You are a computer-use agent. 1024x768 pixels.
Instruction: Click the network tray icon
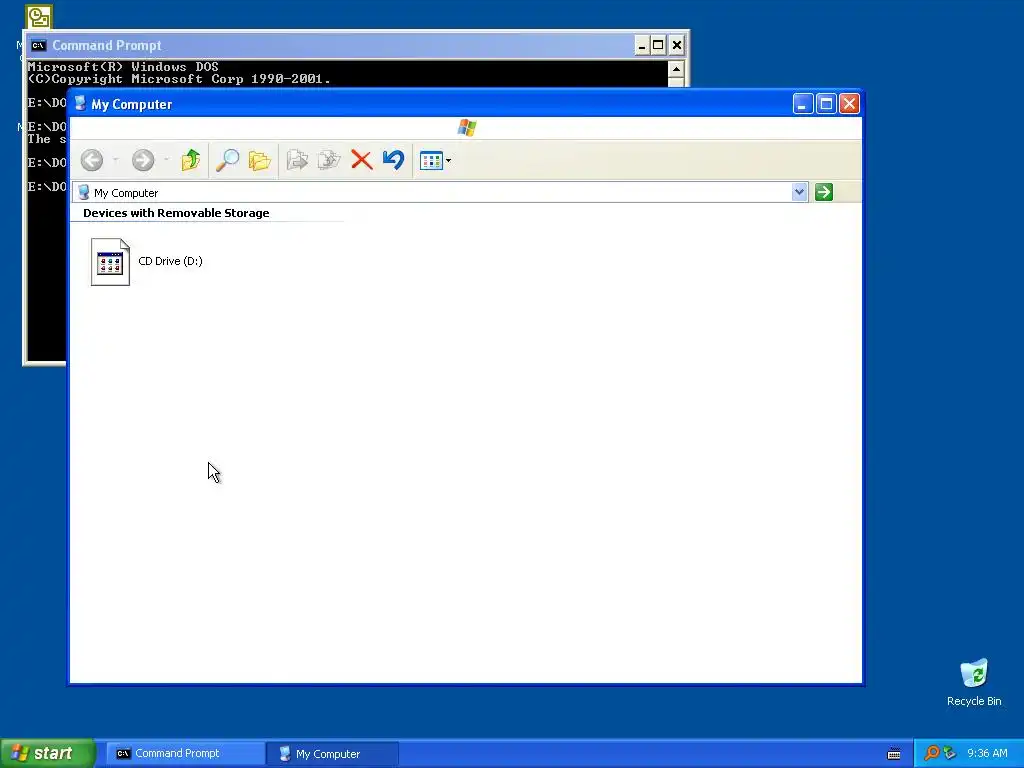coord(949,753)
